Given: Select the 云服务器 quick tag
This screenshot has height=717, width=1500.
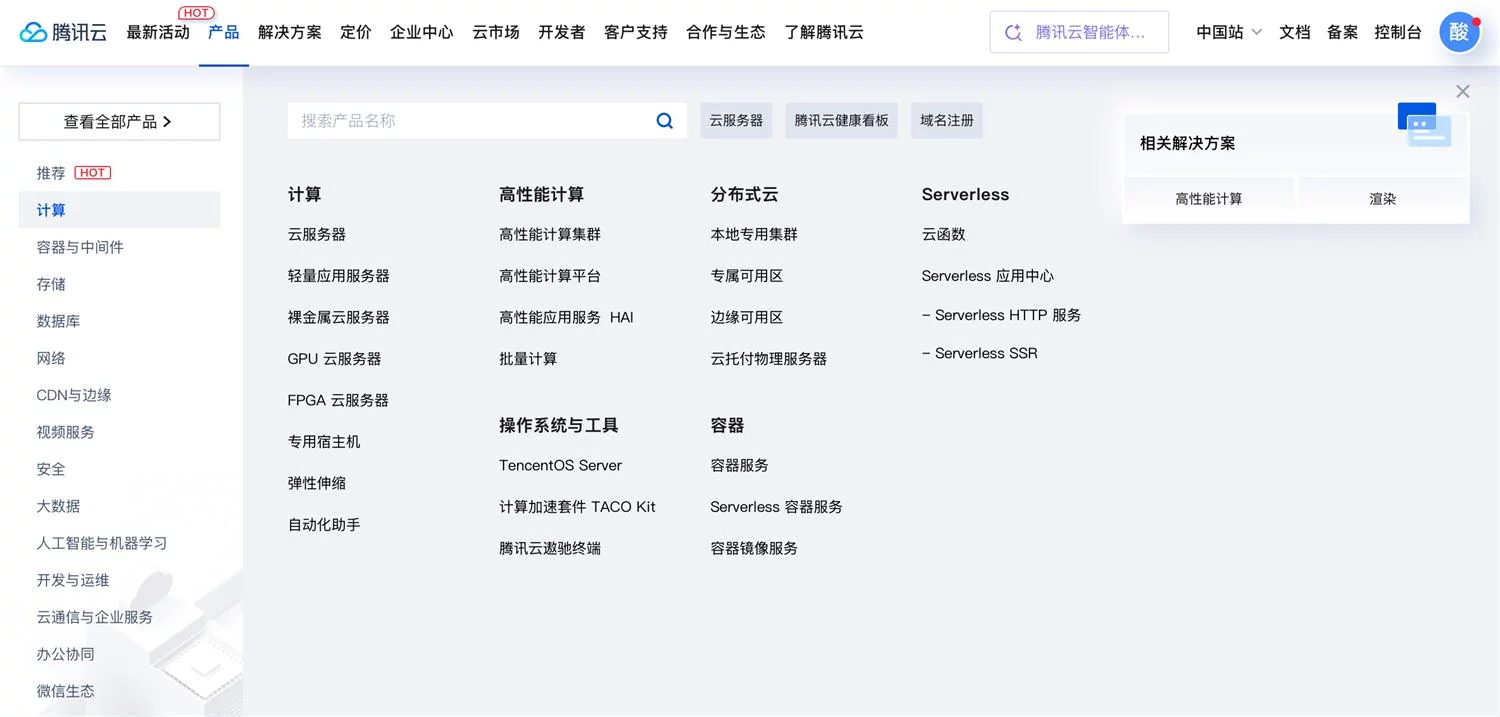Looking at the screenshot, I should 736,119.
